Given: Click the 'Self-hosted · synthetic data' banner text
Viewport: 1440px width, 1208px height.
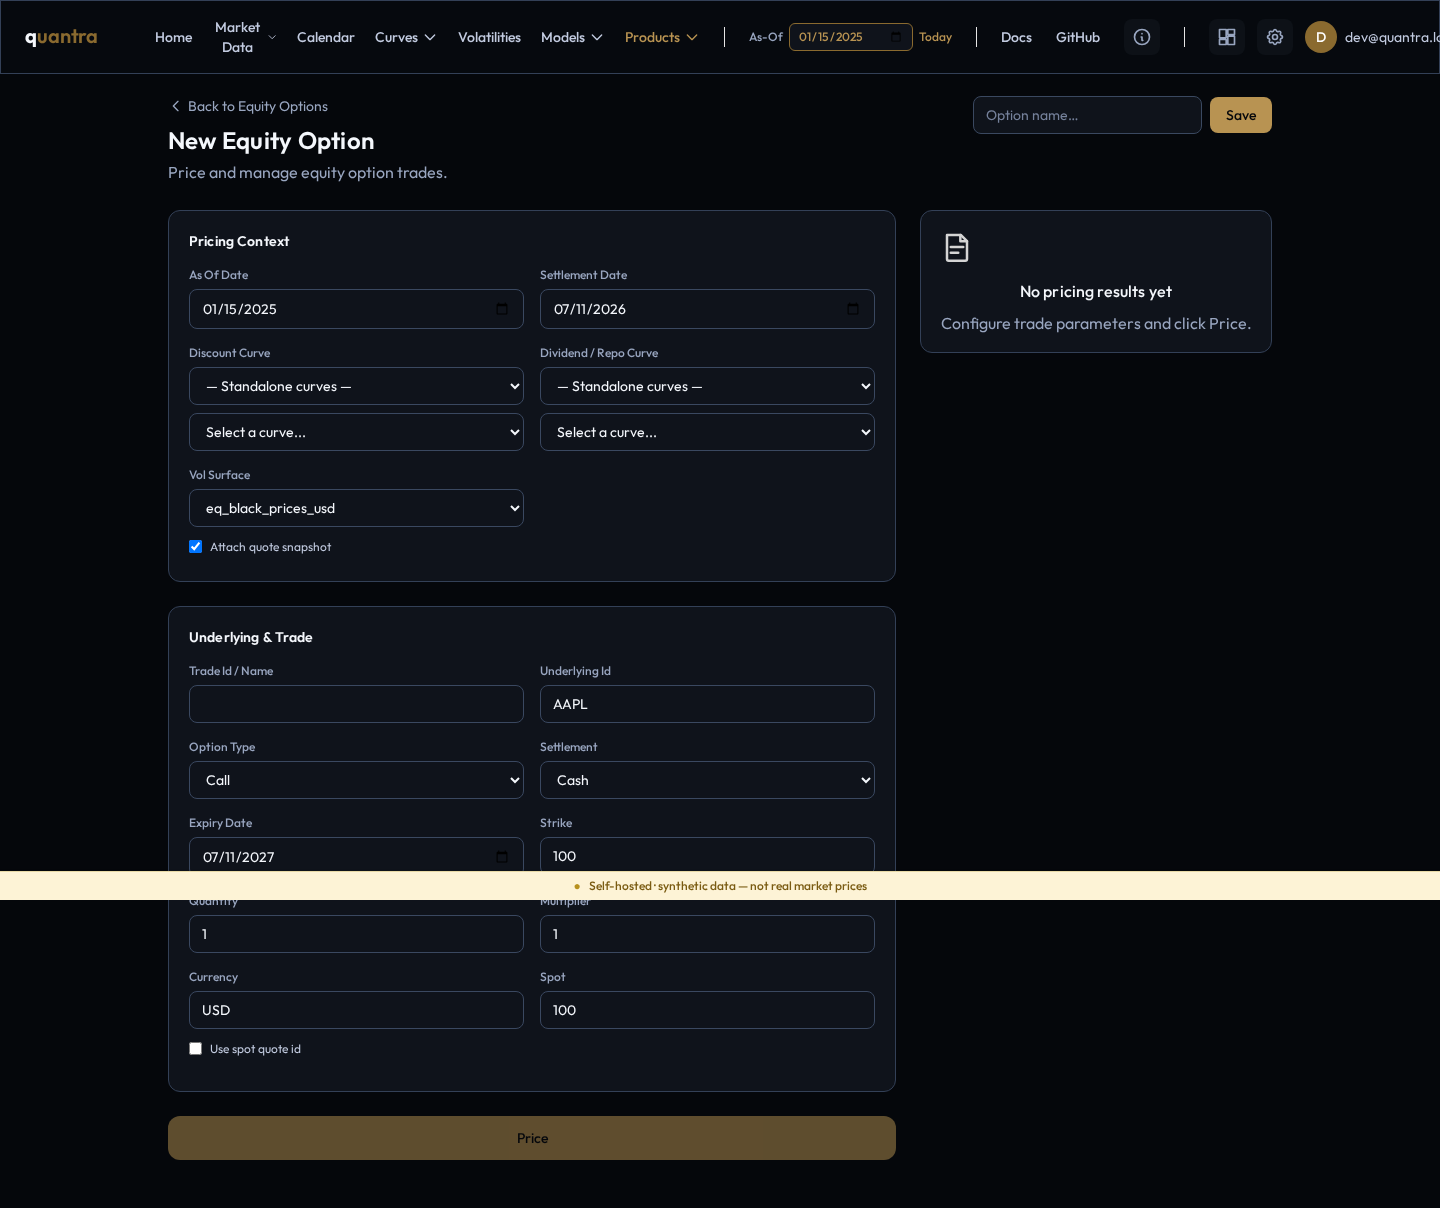Looking at the screenshot, I should [727, 886].
